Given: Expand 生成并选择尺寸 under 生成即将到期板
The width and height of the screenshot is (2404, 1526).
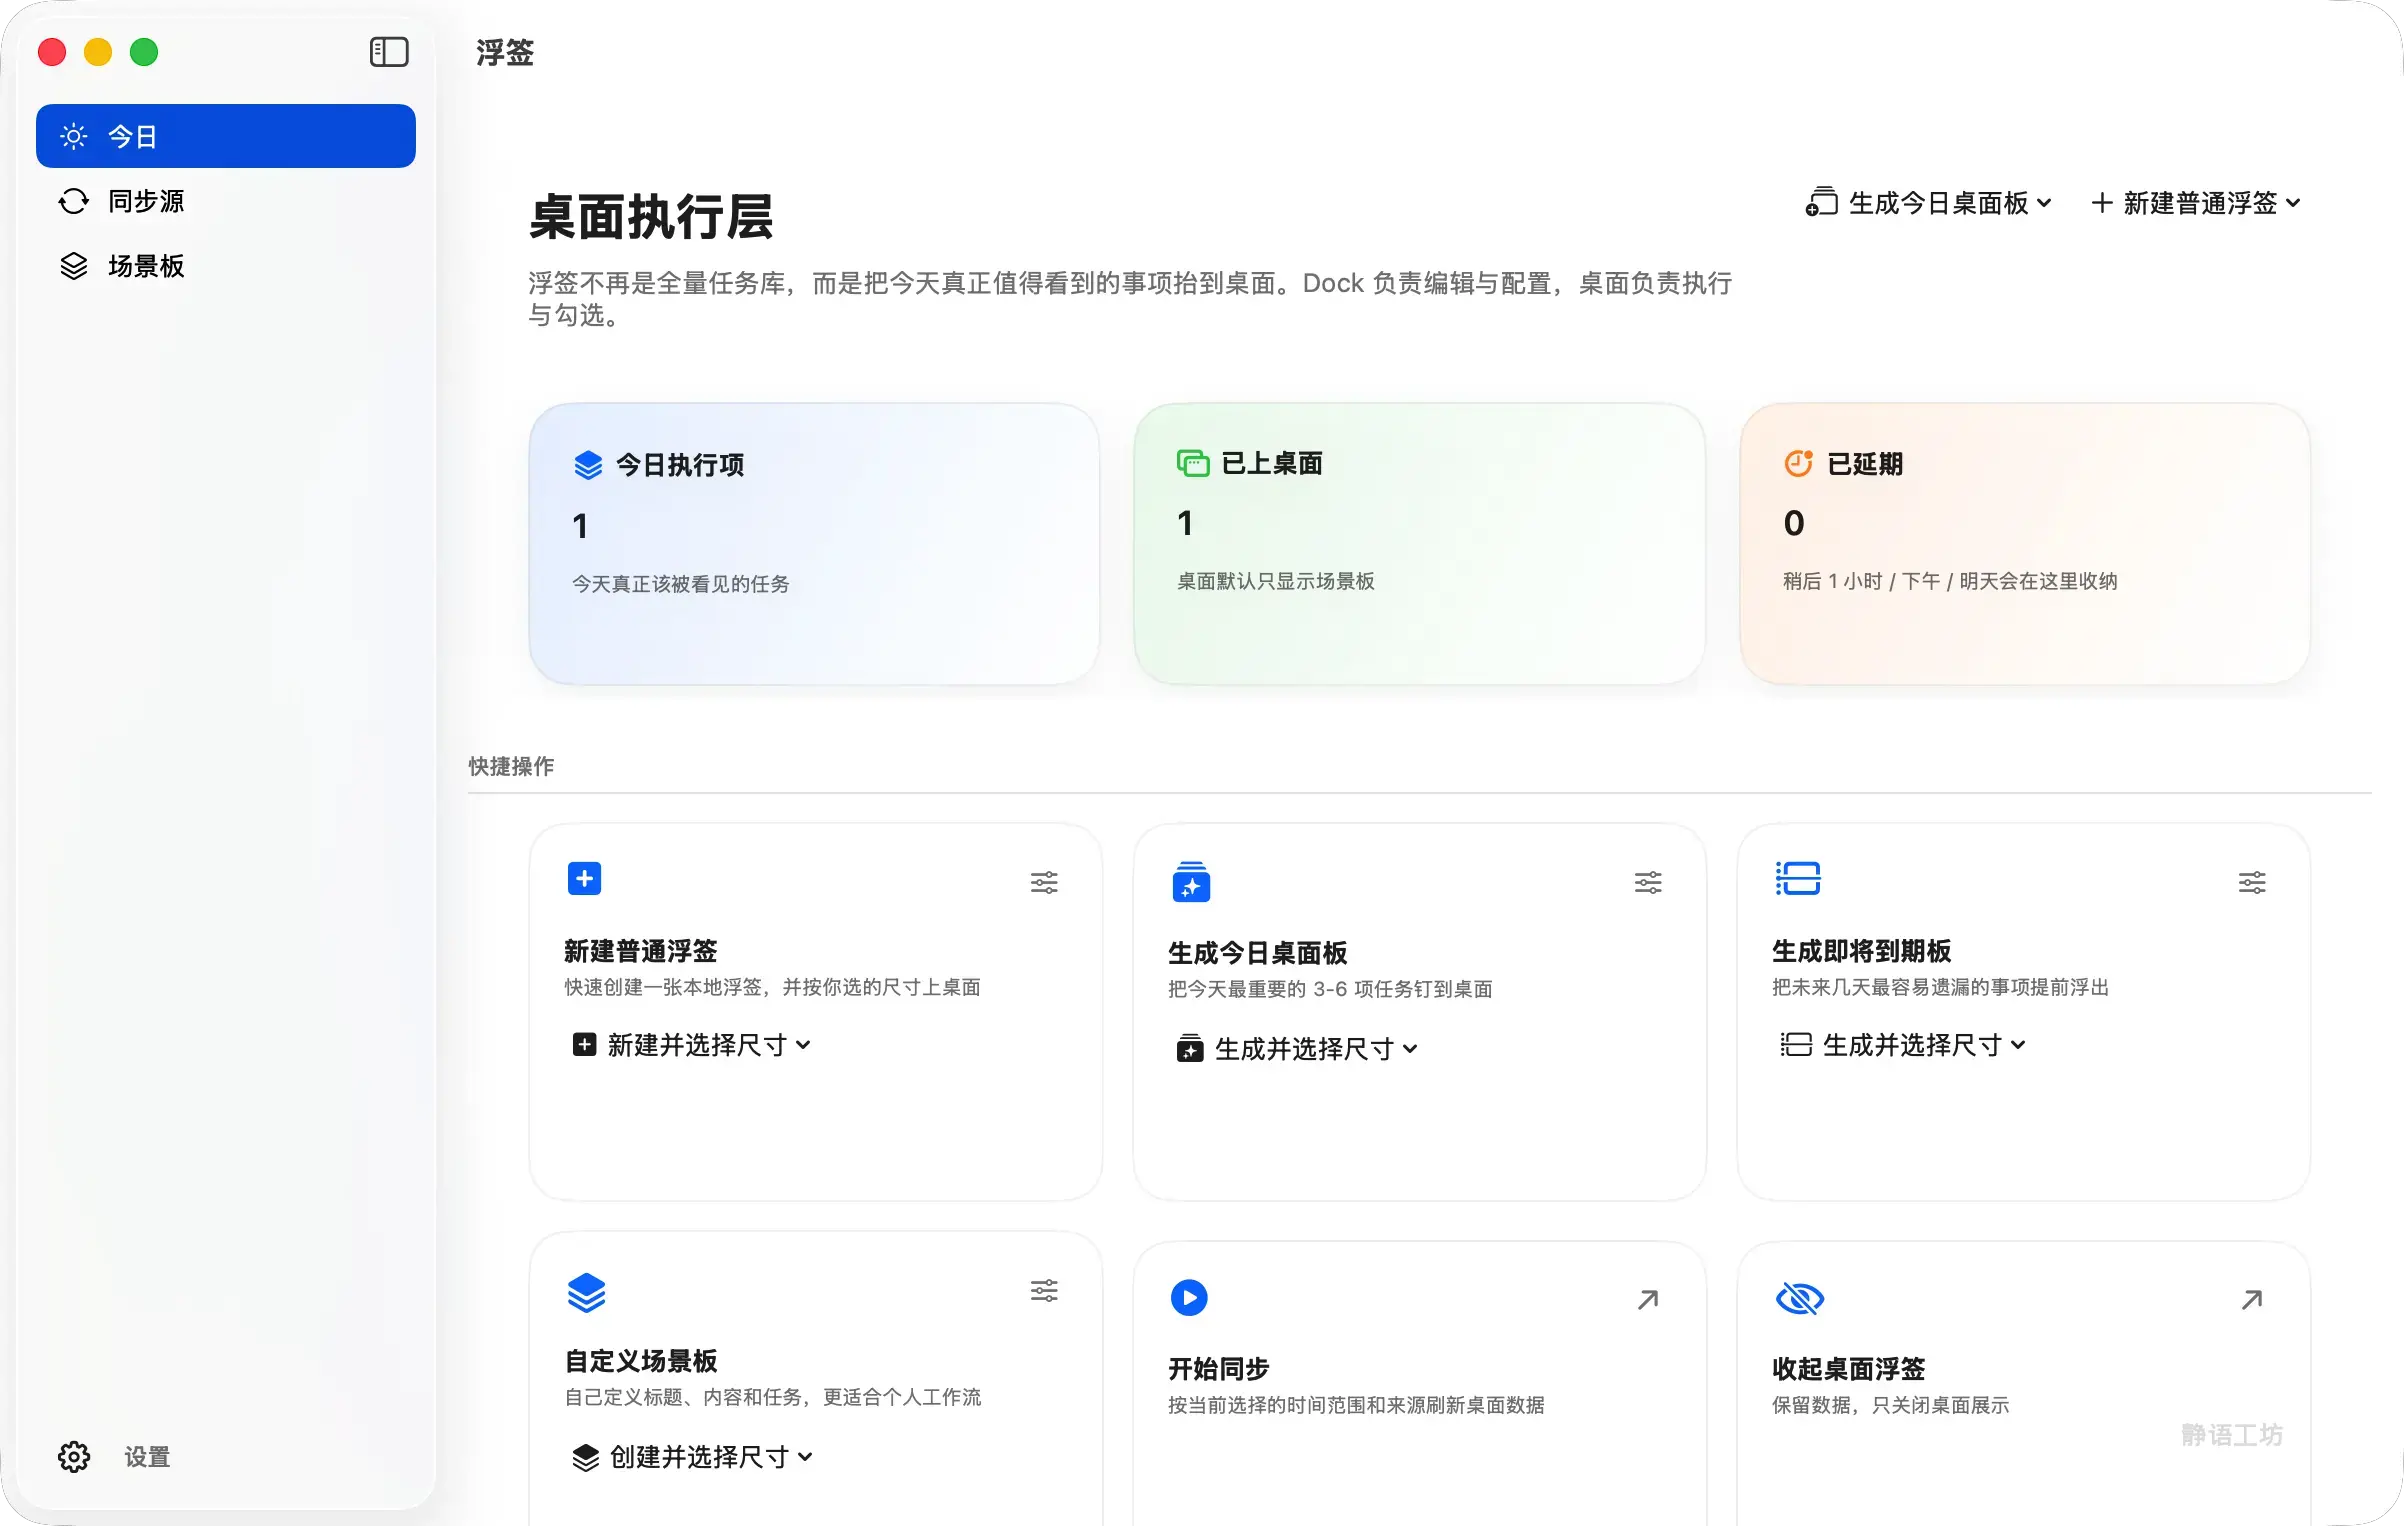Looking at the screenshot, I should tap(1904, 1045).
